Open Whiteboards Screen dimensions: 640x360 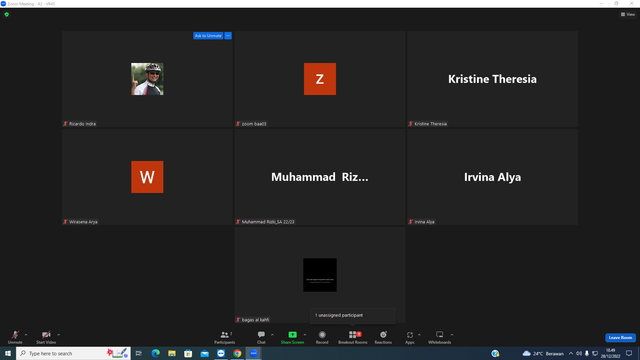[x=440, y=337]
